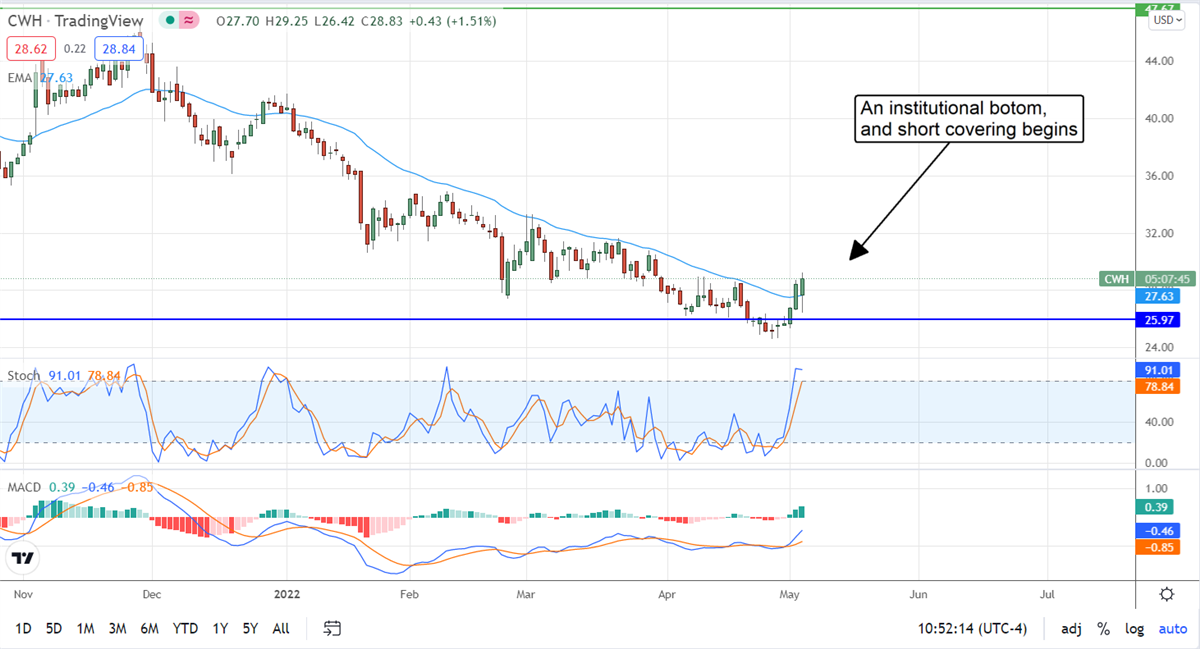1200x649 pixels.
Task: Click the TradingView logo icon
Action: [26, 558]
